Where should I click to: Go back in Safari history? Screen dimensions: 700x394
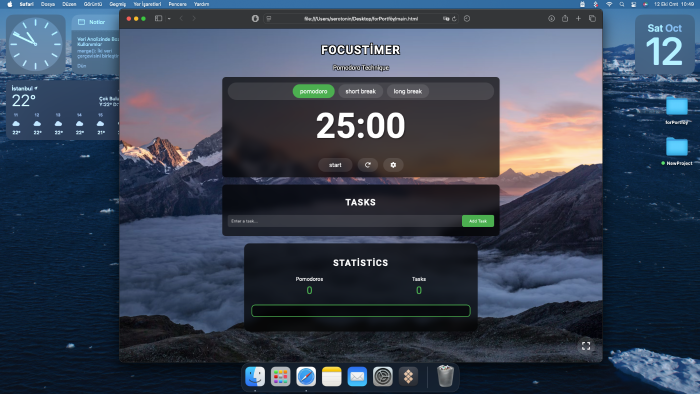coord(181,19)
